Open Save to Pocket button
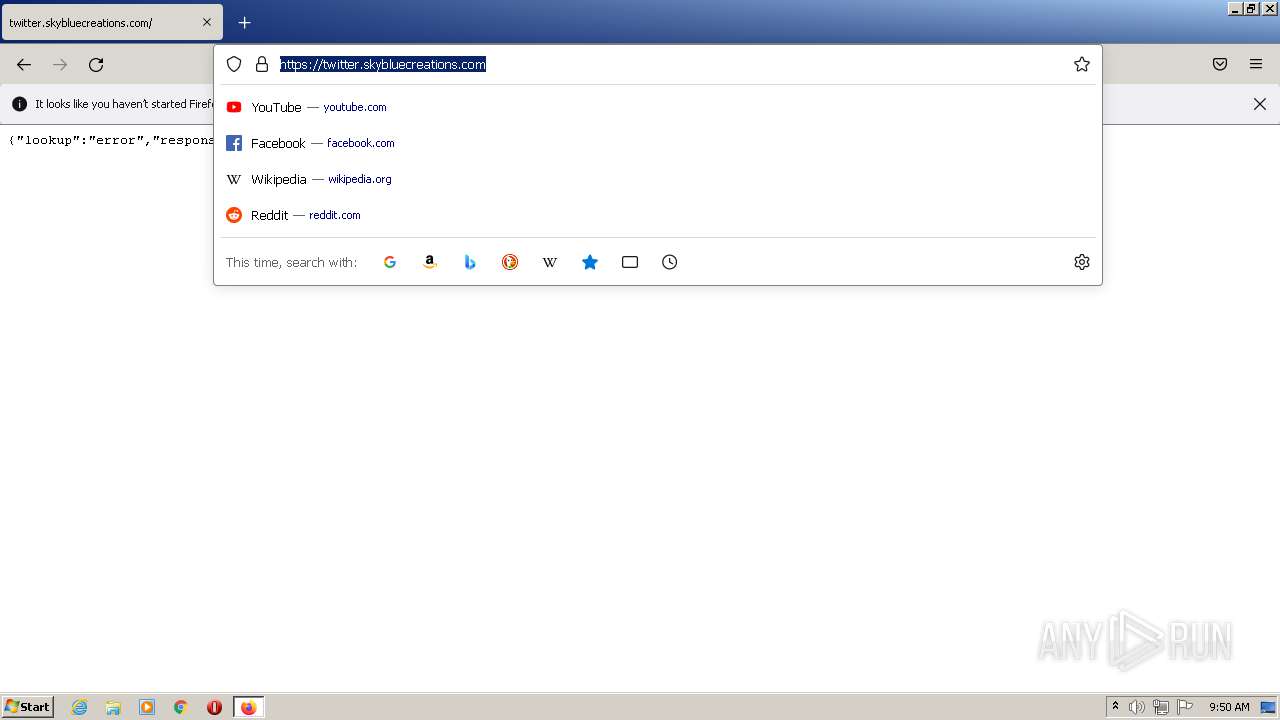This screenshot has width=1280, height=720. 1220,64
